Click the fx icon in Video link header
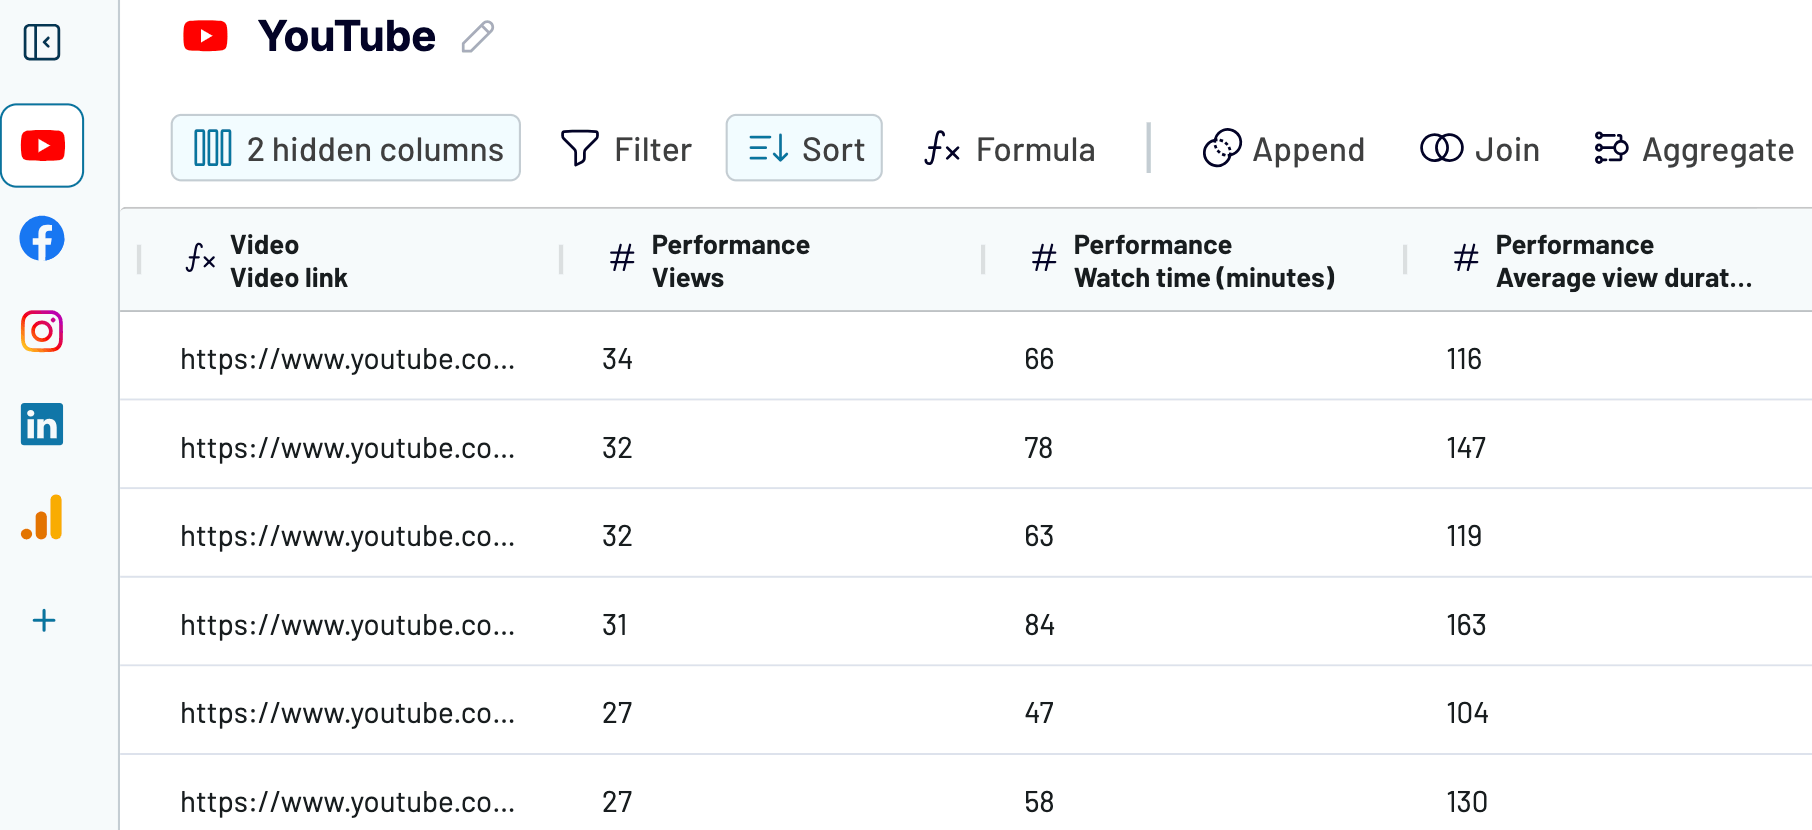Viewport: 1812px width, 830px height. tap(200, 258)
